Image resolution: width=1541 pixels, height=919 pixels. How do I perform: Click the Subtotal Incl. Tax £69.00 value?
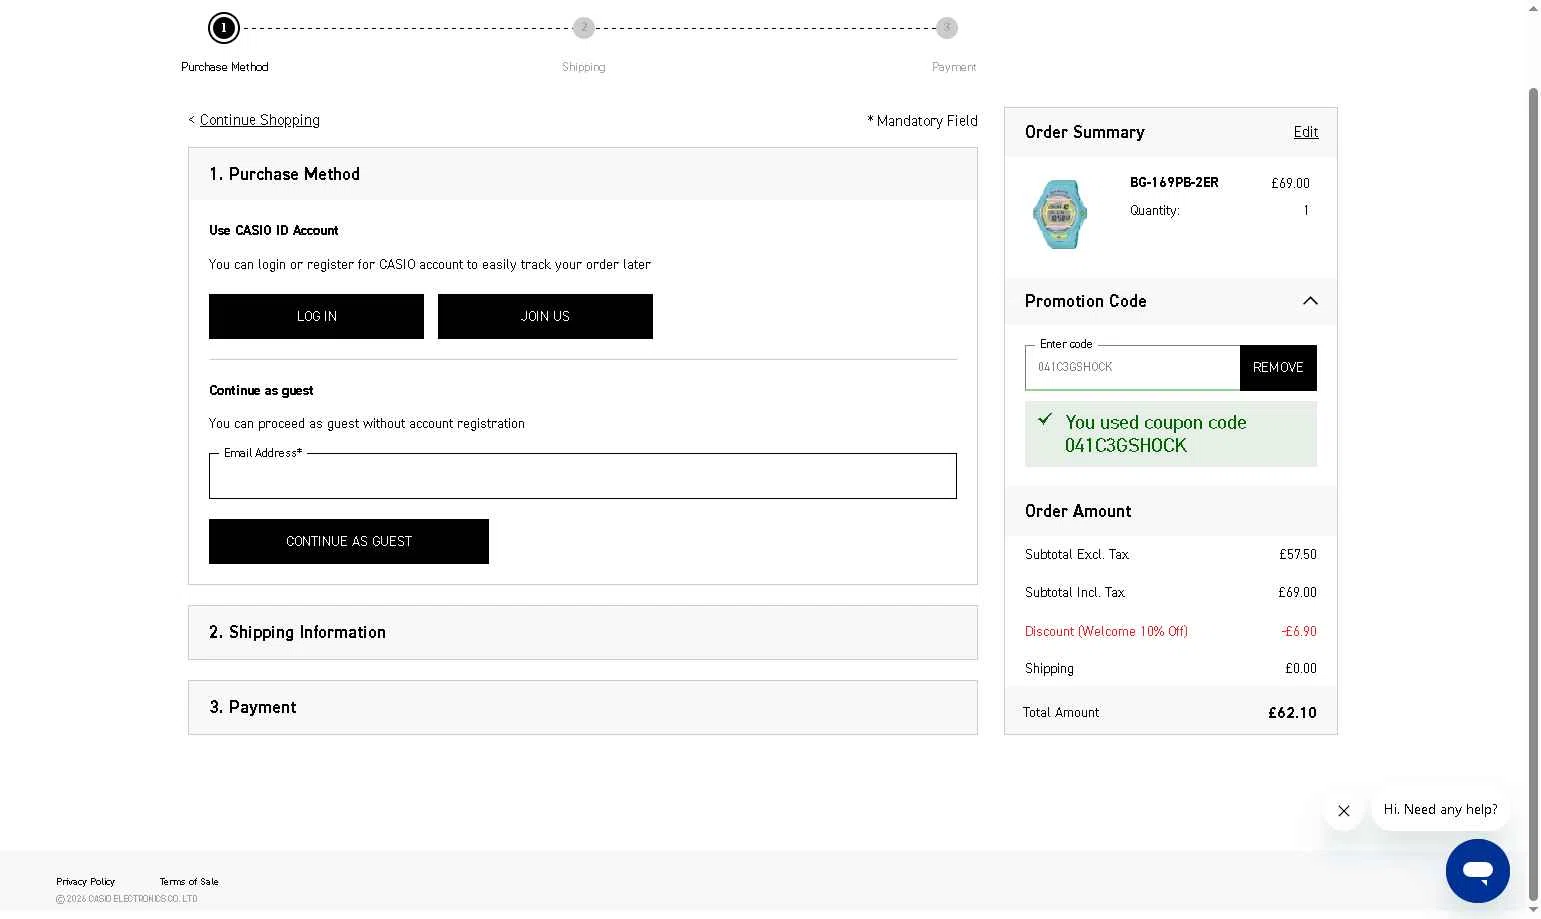(x=1297, y=592)
